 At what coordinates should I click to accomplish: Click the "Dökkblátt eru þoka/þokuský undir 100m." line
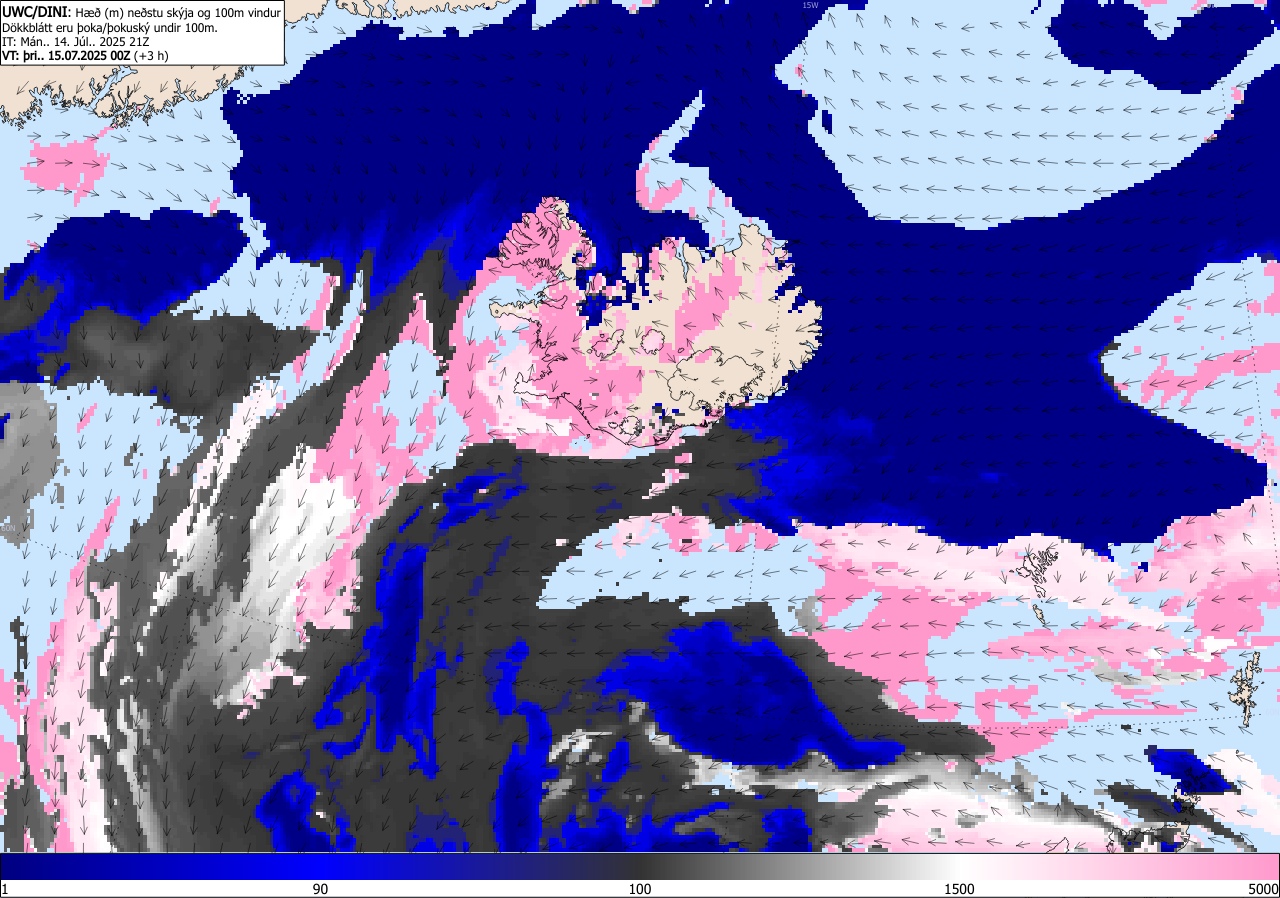(110, 27)
